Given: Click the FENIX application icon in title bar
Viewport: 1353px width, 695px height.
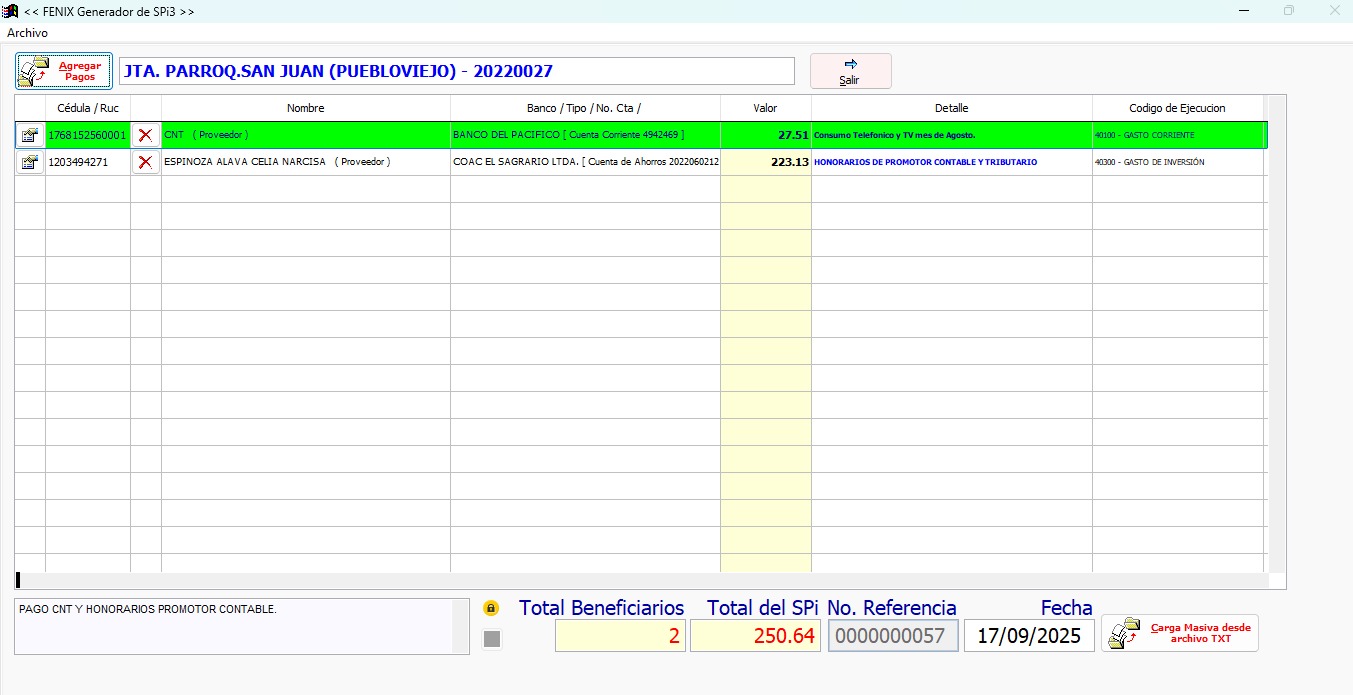Looking at the screenshot, I should pyautogui.click(x=12, y=11).
